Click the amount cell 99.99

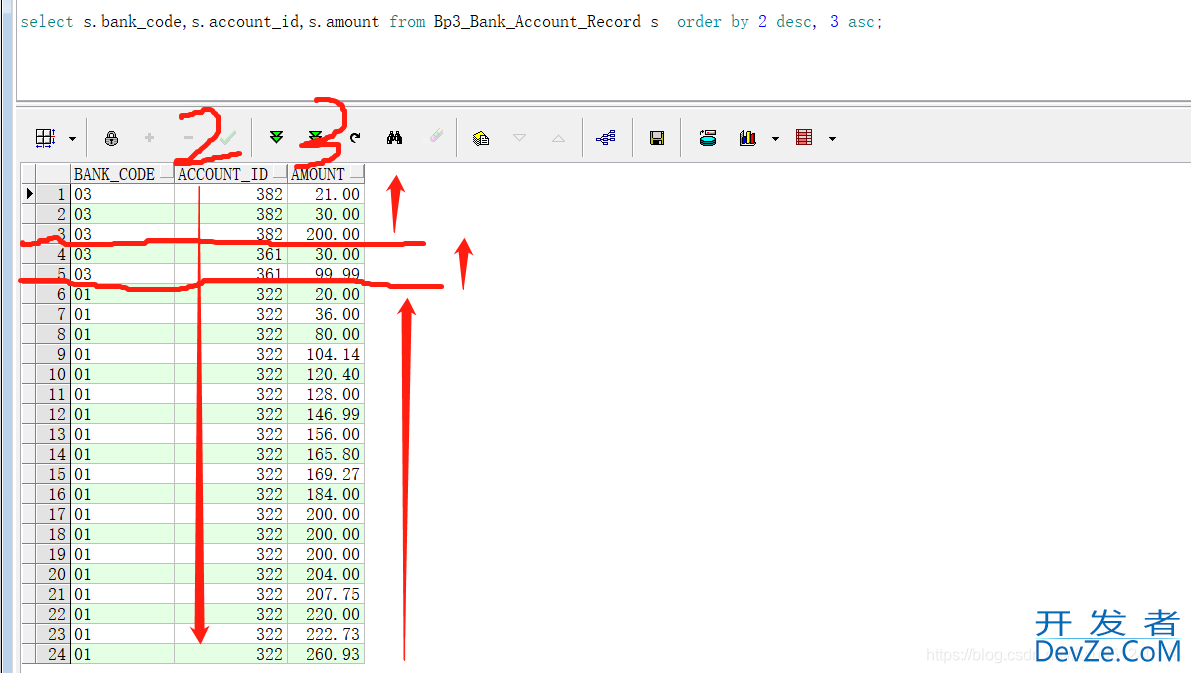(326, 274)
